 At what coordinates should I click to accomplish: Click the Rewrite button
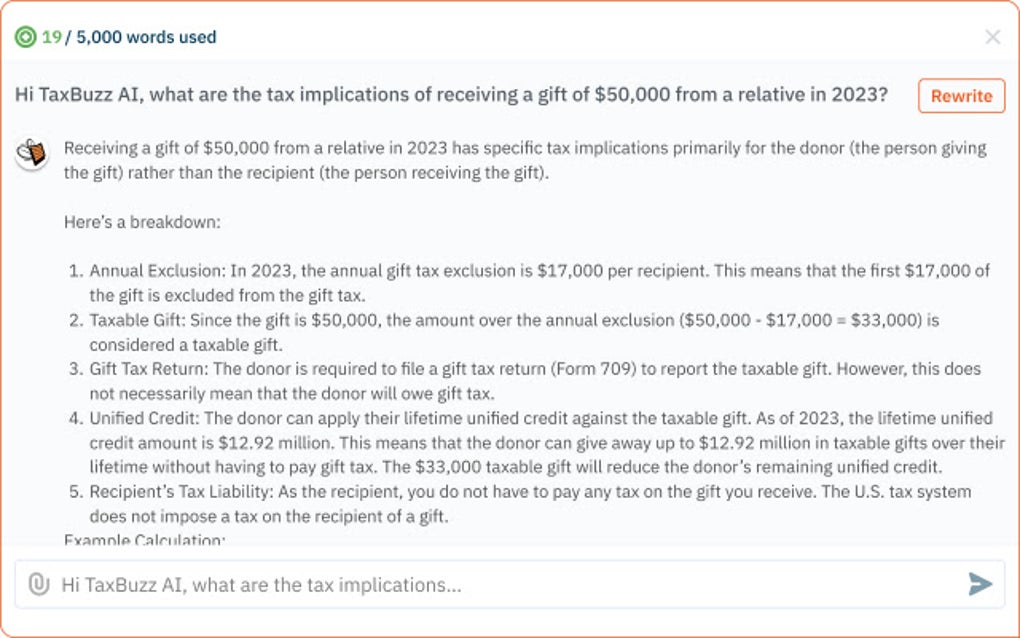click(960, 96)
